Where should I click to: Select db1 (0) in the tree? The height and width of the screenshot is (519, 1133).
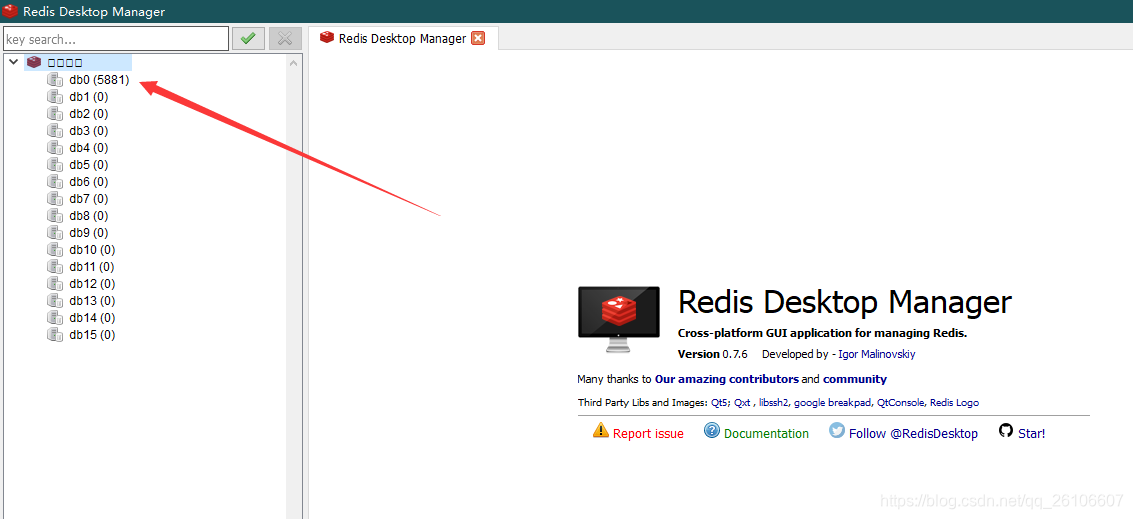pos(89,96)
